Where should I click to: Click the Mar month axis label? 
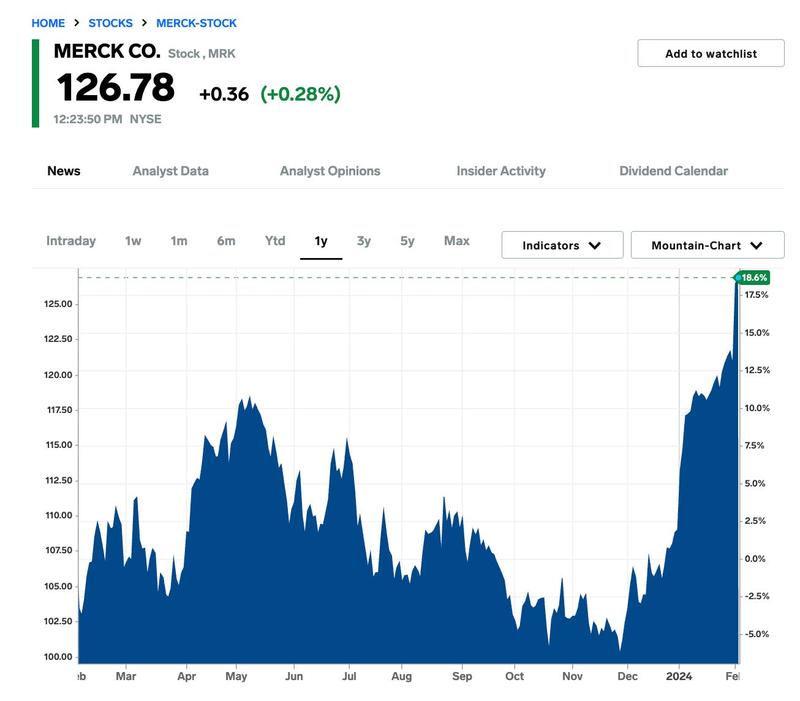click(x=126, y=676)
